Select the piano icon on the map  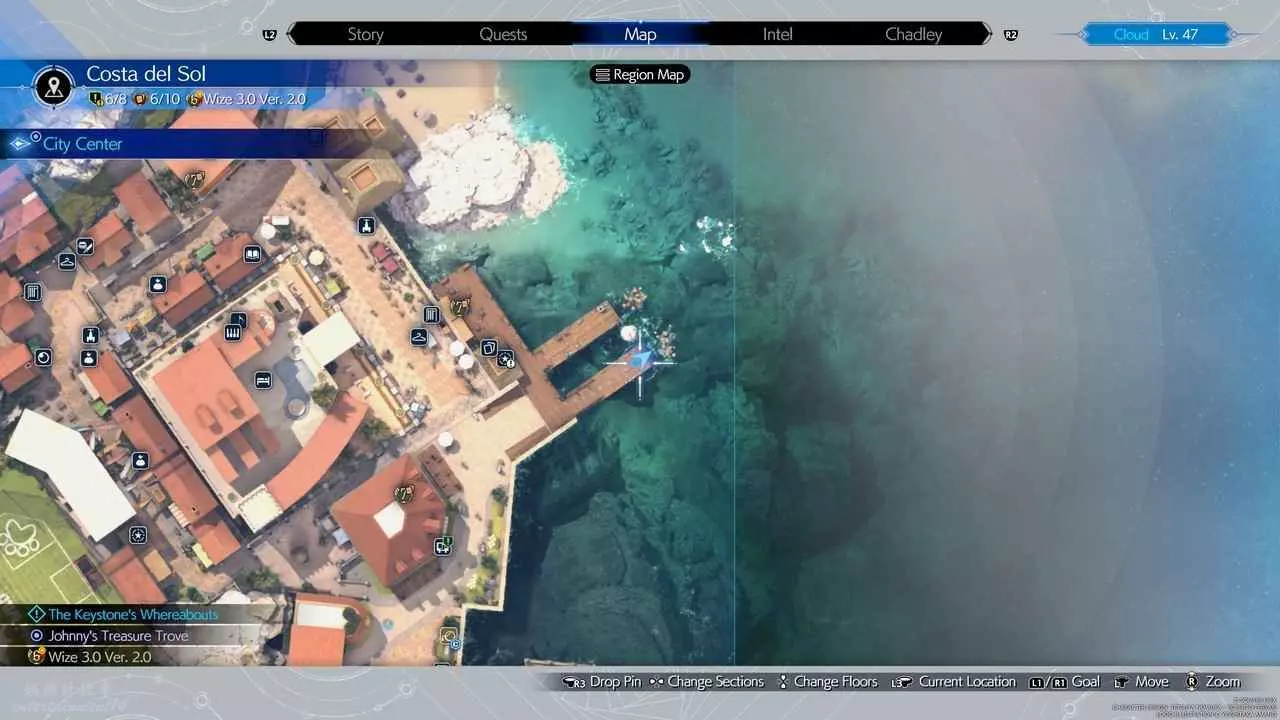[x=233, y=332]
